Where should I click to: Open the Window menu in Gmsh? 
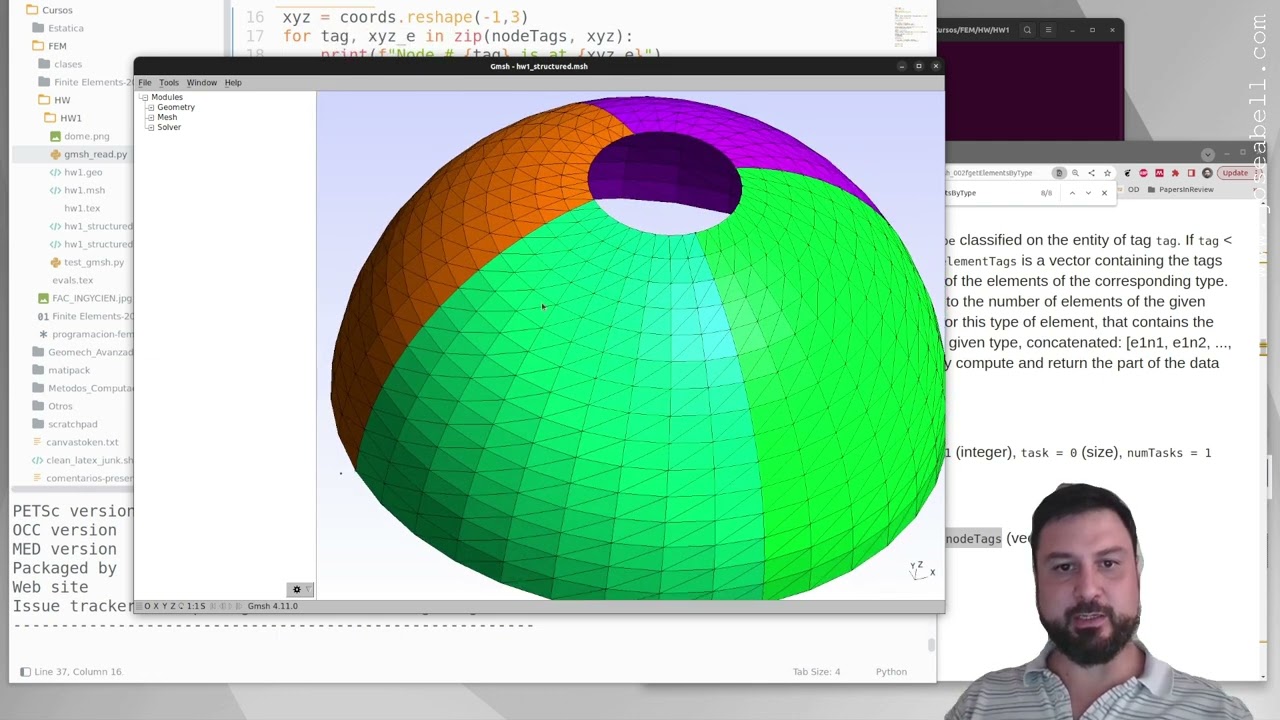(x=201, y=82)
